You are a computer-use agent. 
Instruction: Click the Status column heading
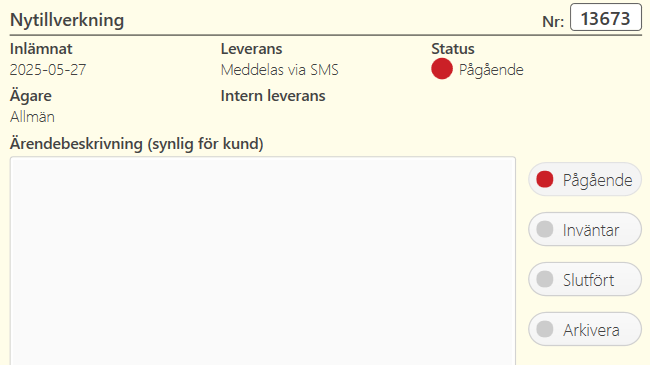pos(453,49)
